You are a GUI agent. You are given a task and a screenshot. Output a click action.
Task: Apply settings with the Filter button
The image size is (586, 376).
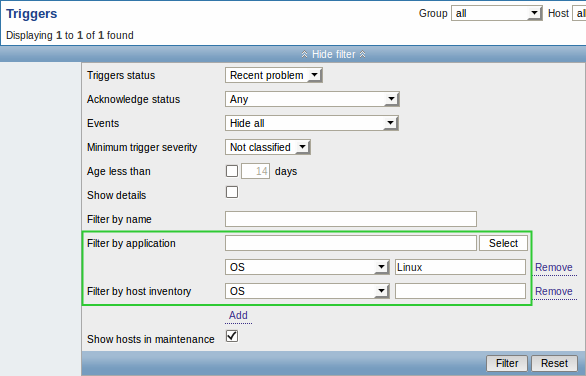click(507, 363)
